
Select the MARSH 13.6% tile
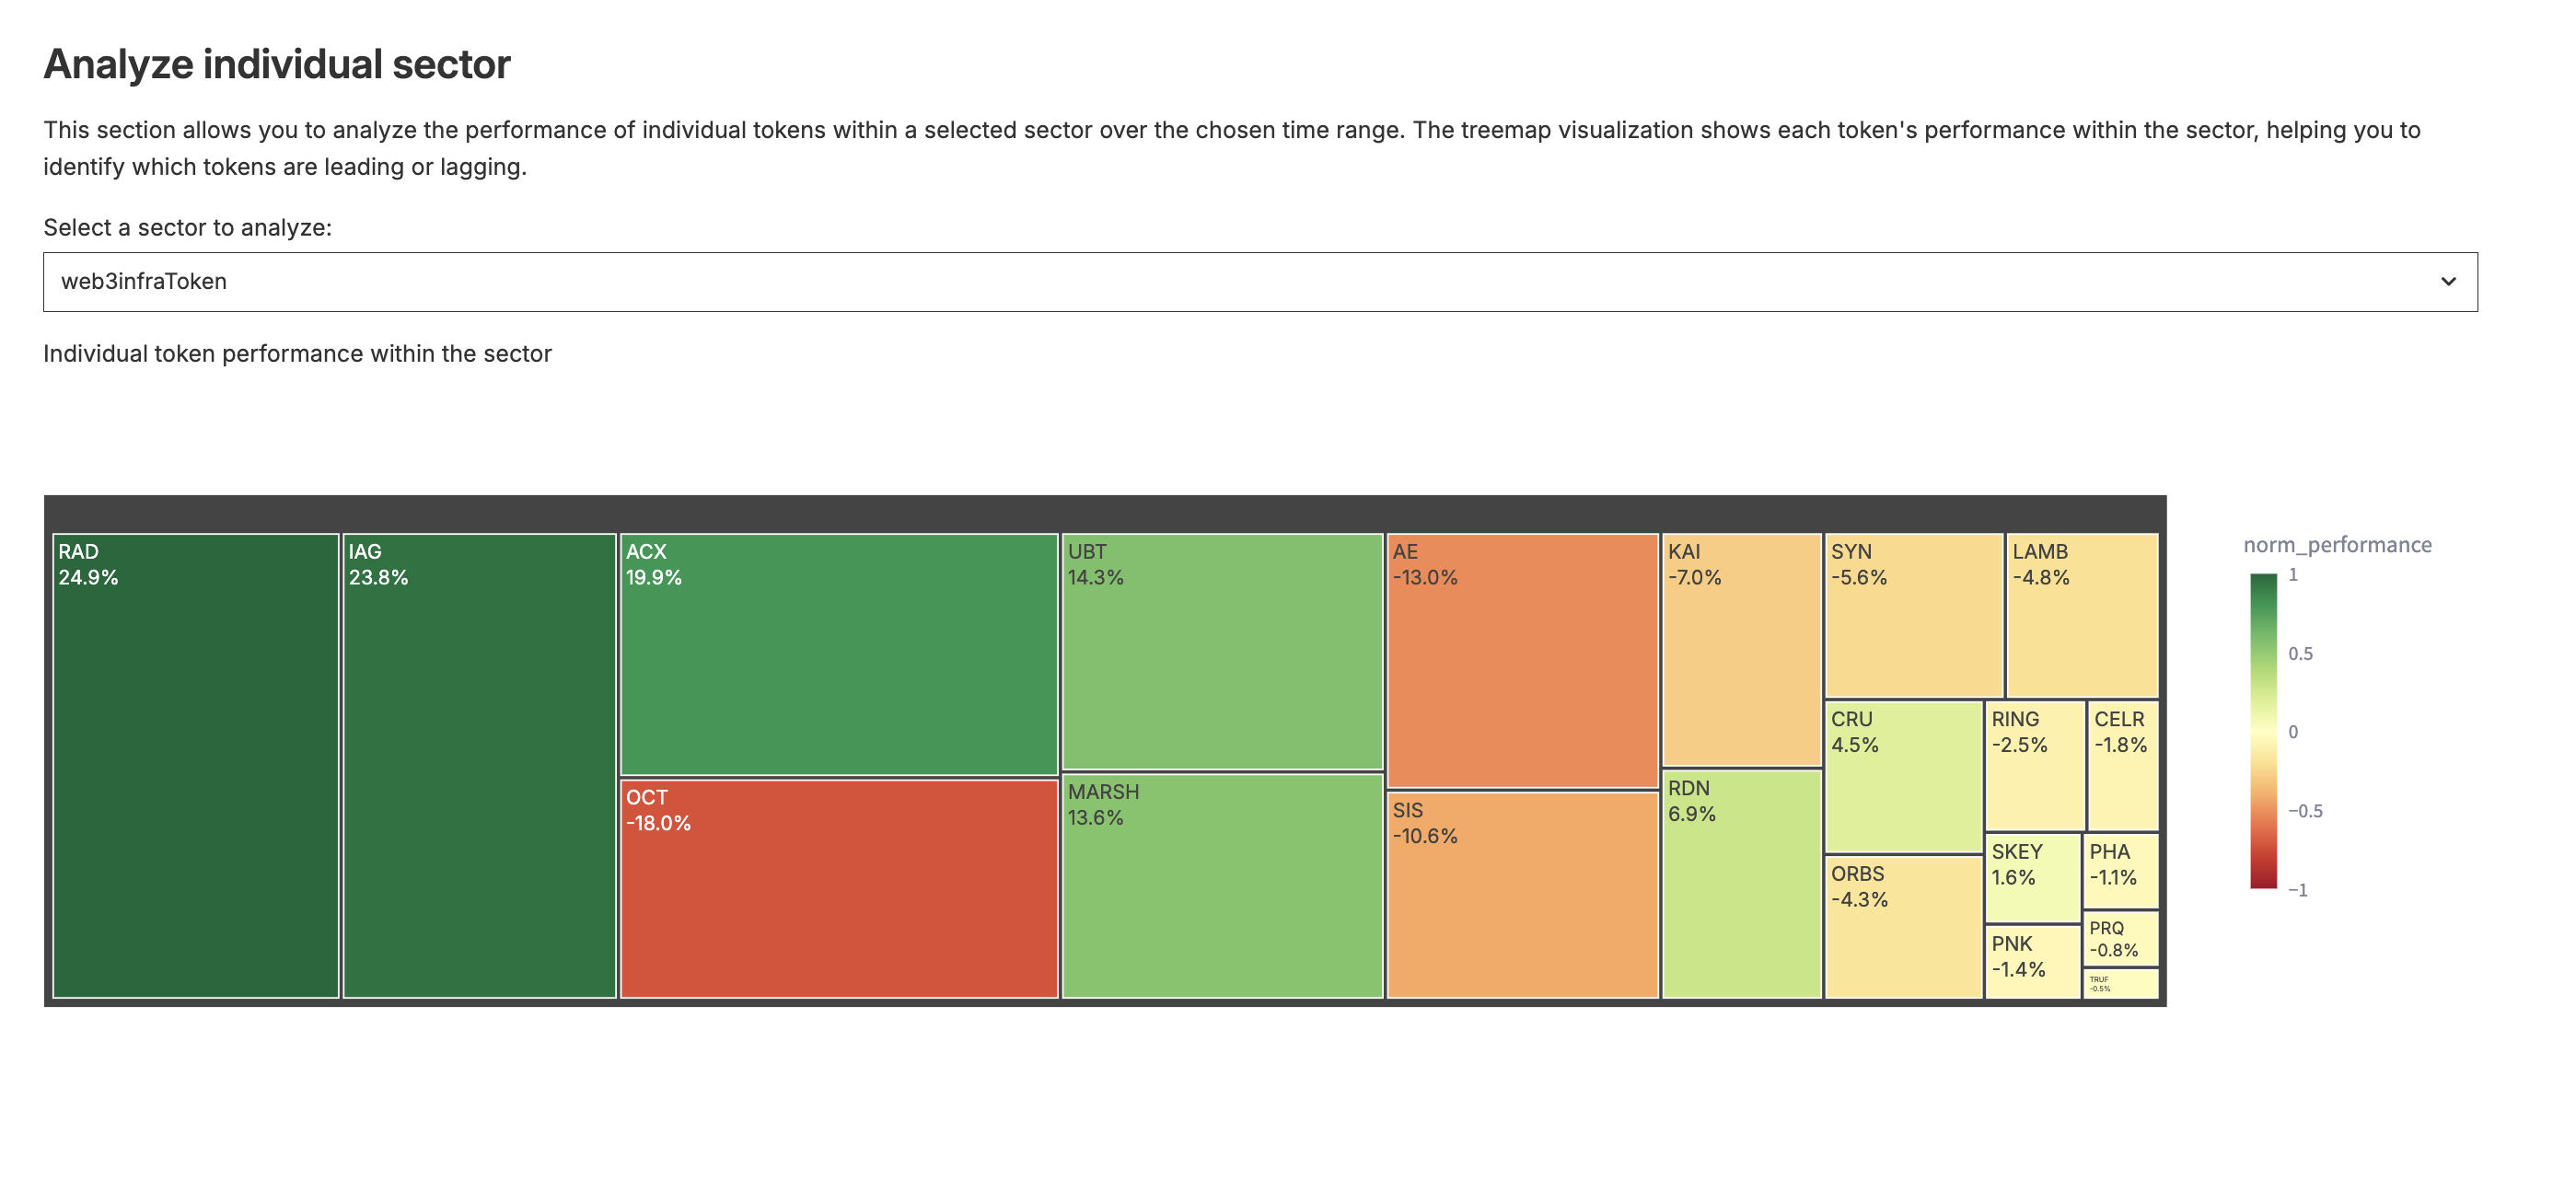[x=1222, y=886]
